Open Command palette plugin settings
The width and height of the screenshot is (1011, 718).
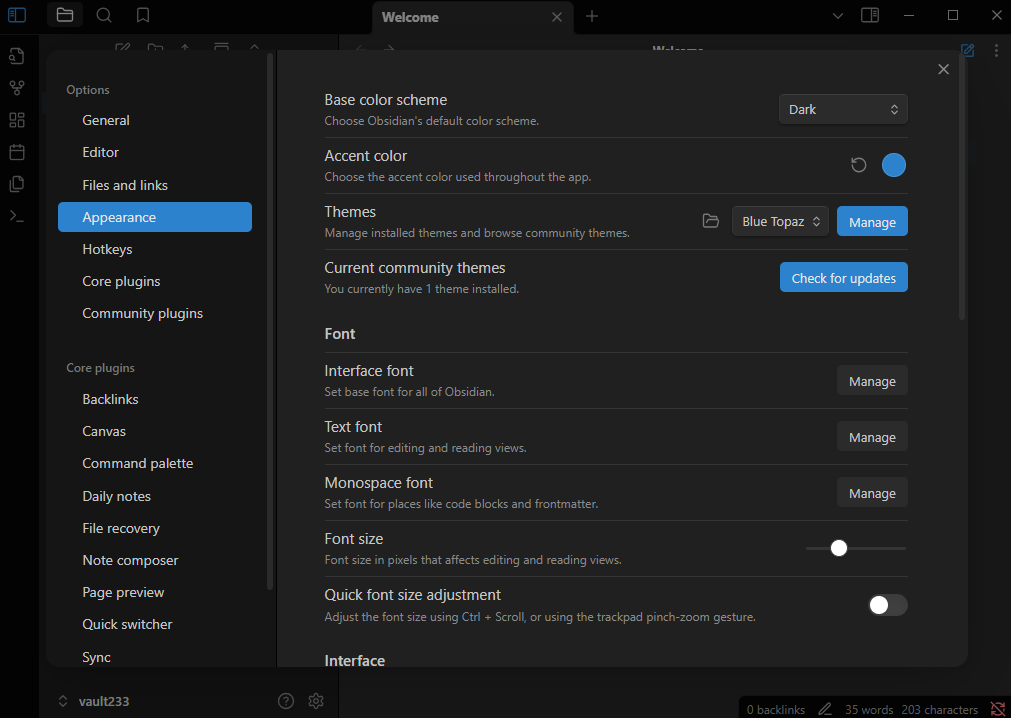(155, 463)
